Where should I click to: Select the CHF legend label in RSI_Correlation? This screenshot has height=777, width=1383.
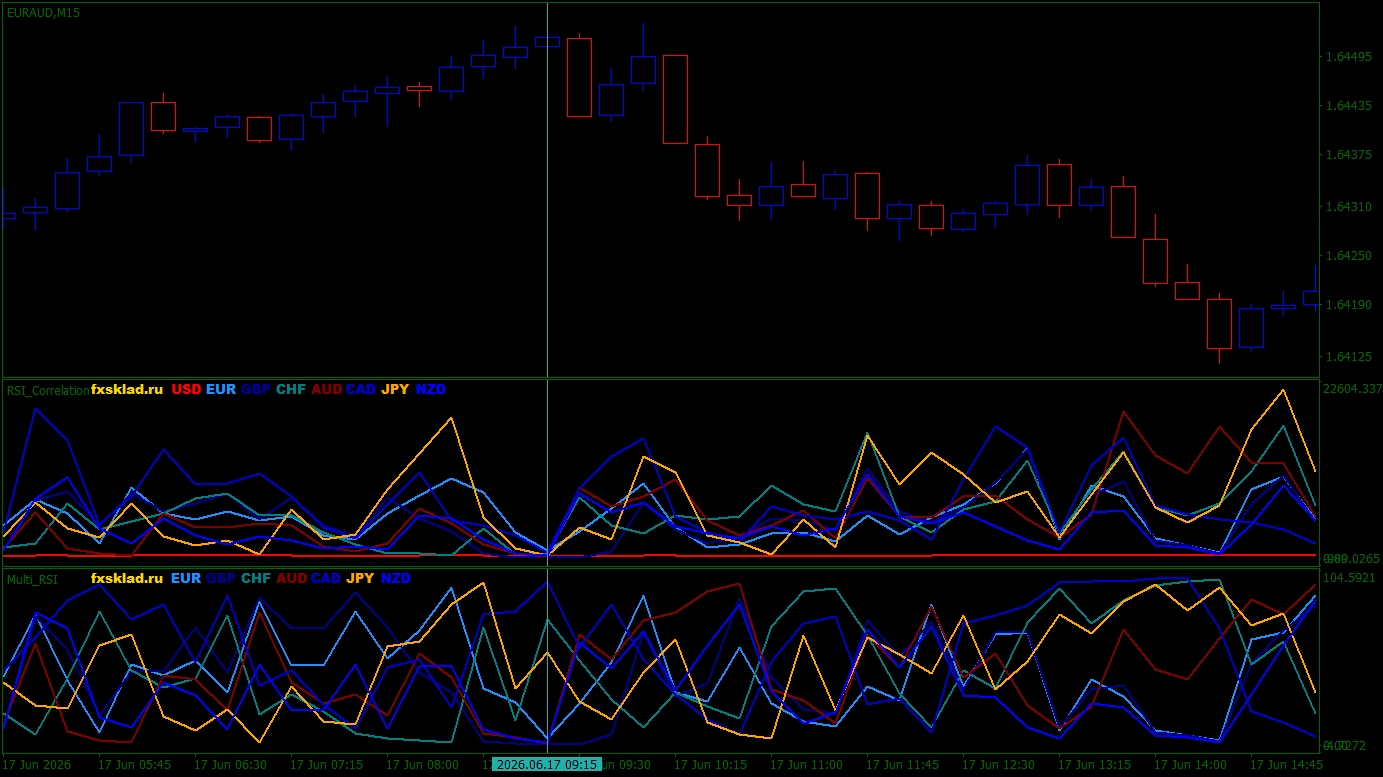(291, 389)
